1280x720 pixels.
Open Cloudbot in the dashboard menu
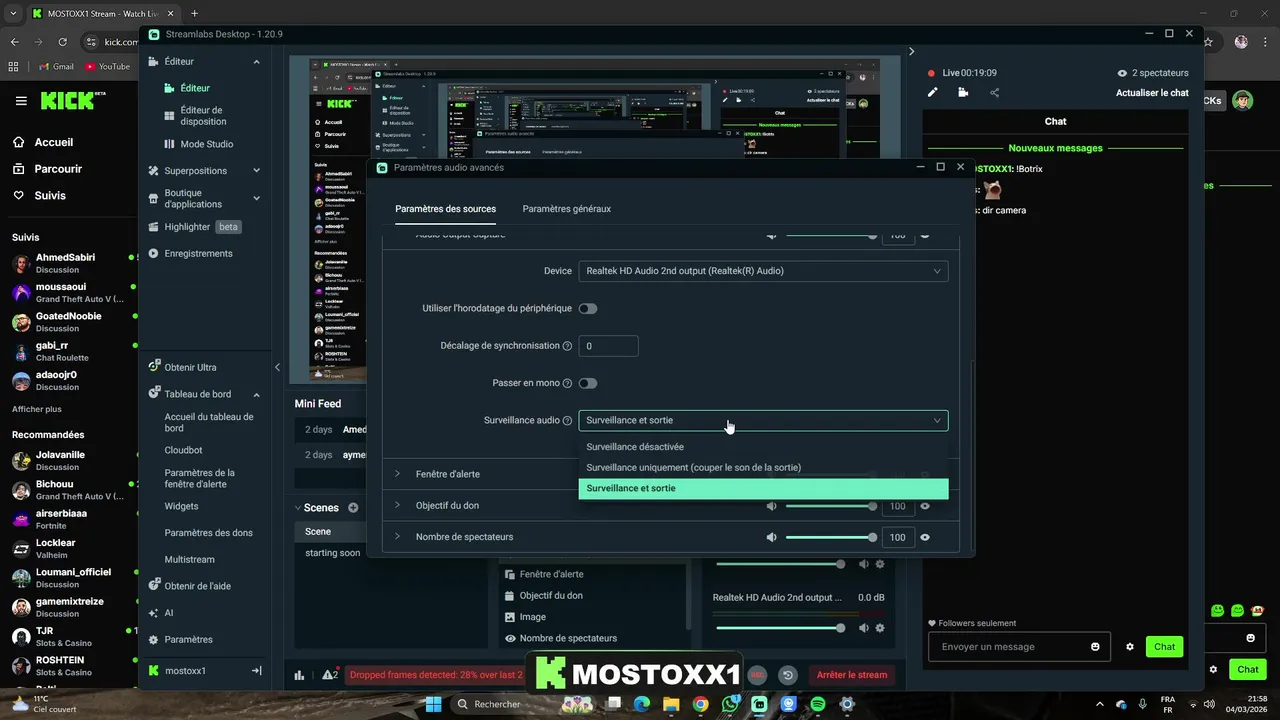[183, 450]
